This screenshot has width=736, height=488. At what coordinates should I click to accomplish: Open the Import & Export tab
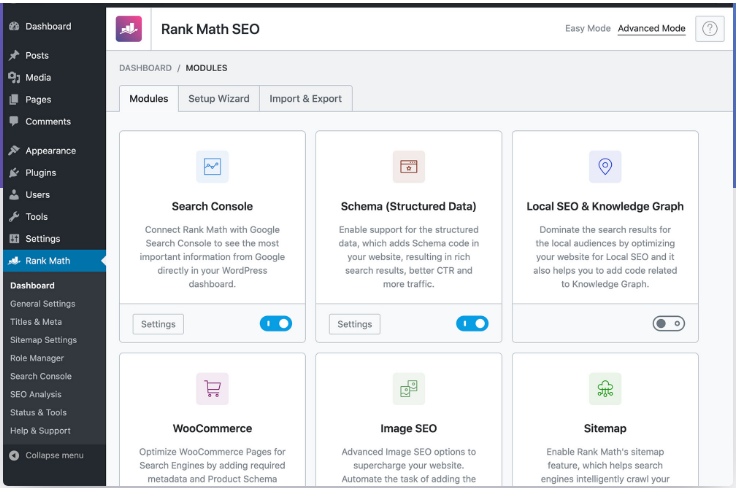pos(306,99)
